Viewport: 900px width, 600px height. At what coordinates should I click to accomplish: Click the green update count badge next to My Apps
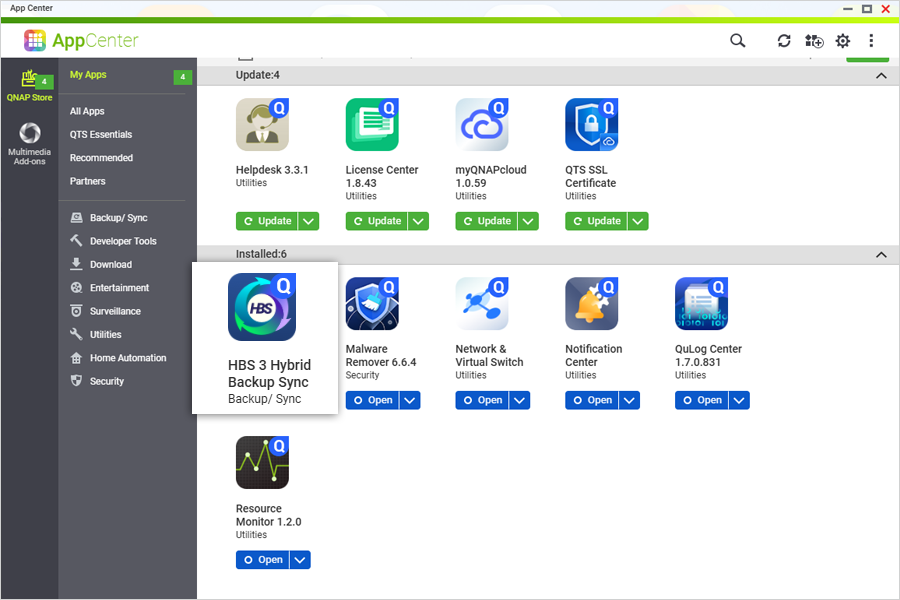pos(182,75)
